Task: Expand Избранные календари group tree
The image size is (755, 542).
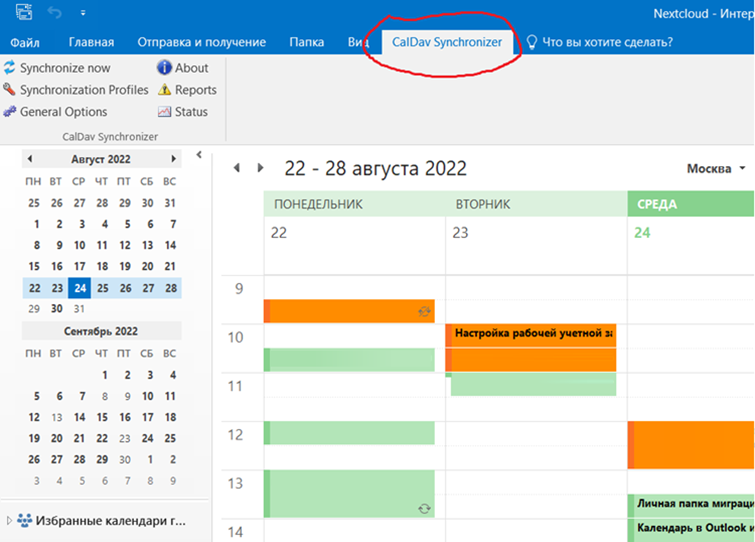Action: (9, 520)
